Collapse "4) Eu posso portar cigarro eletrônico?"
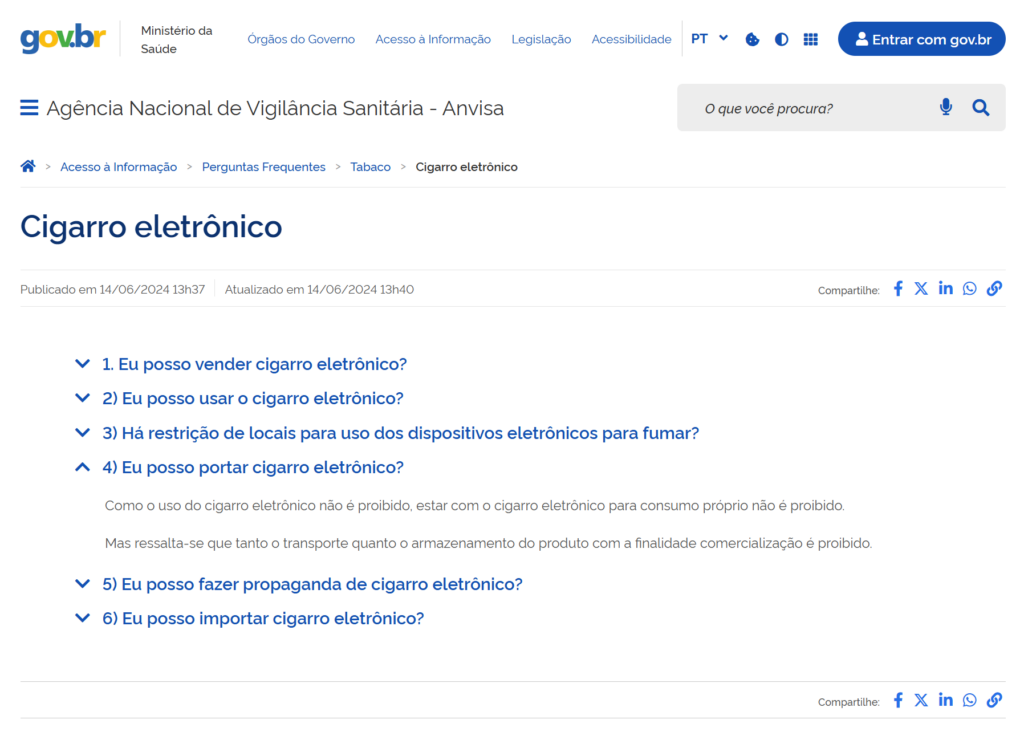Viewport: 1024px width, 744px height. [252, 467]
